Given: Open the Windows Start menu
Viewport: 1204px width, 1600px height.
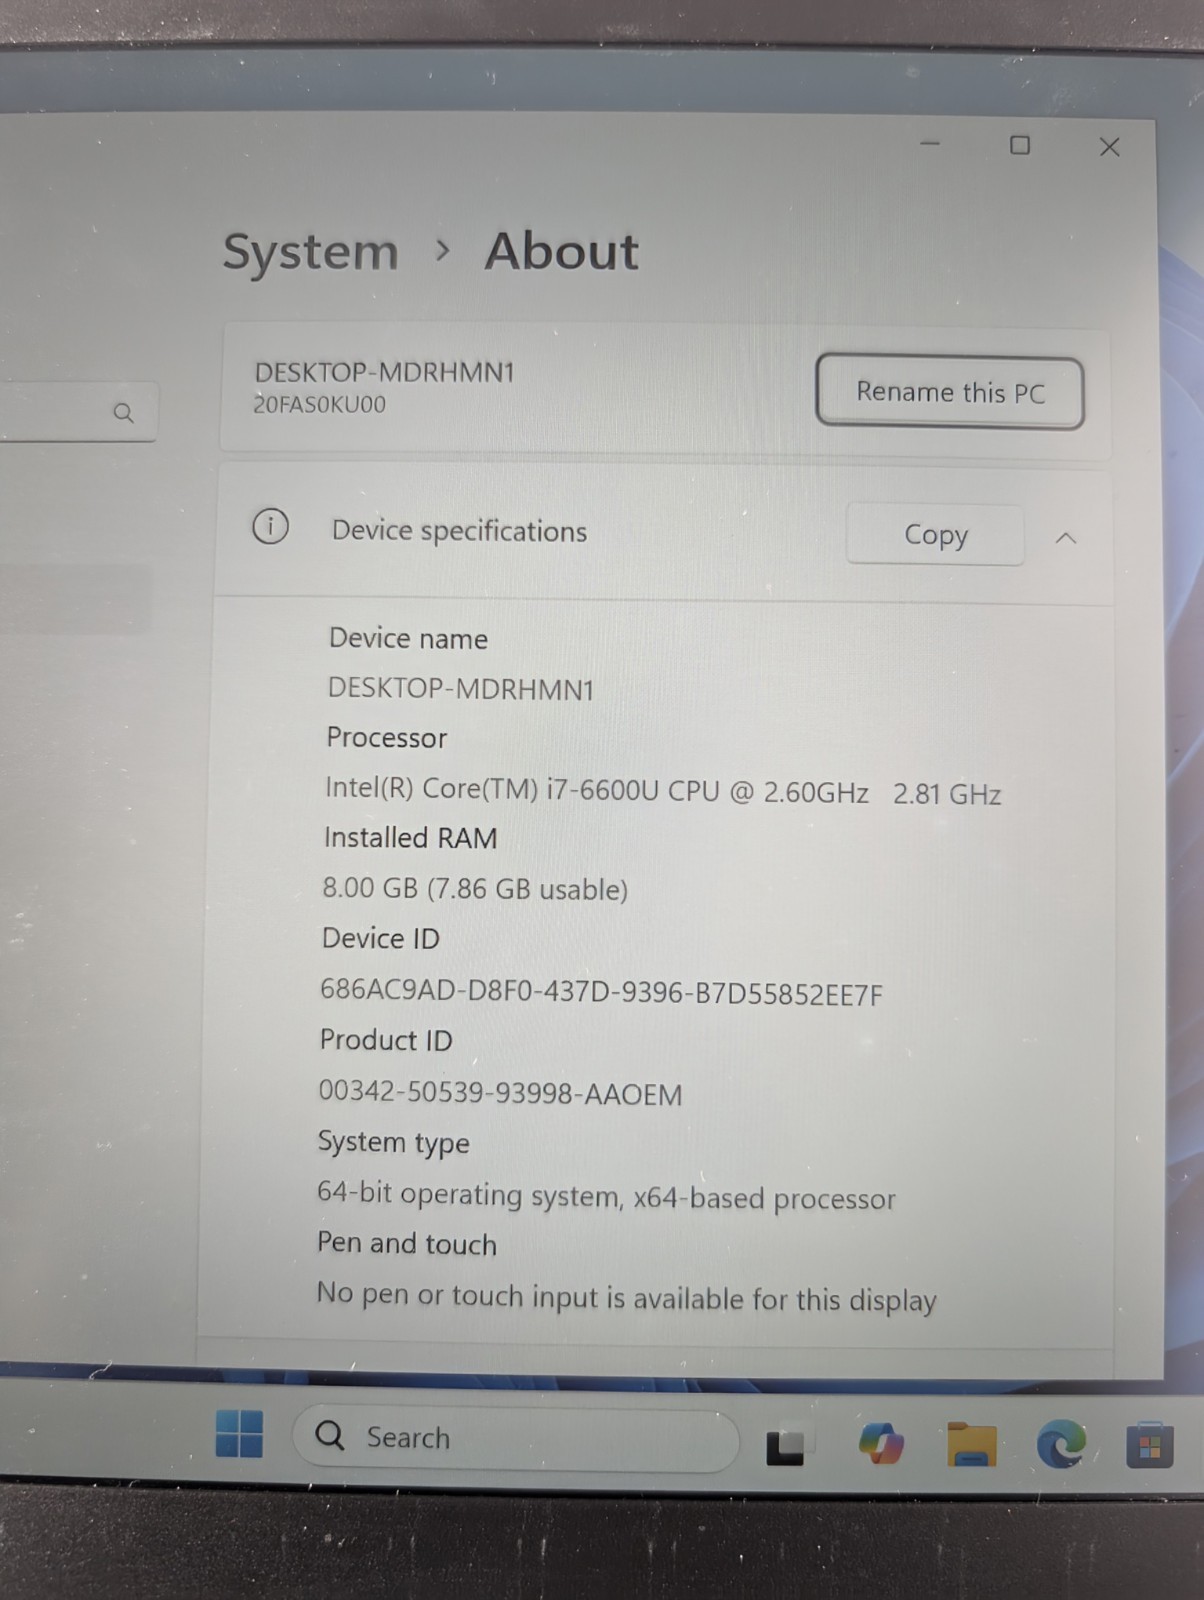Looking at the screenshot, I should click(239, 1435).
